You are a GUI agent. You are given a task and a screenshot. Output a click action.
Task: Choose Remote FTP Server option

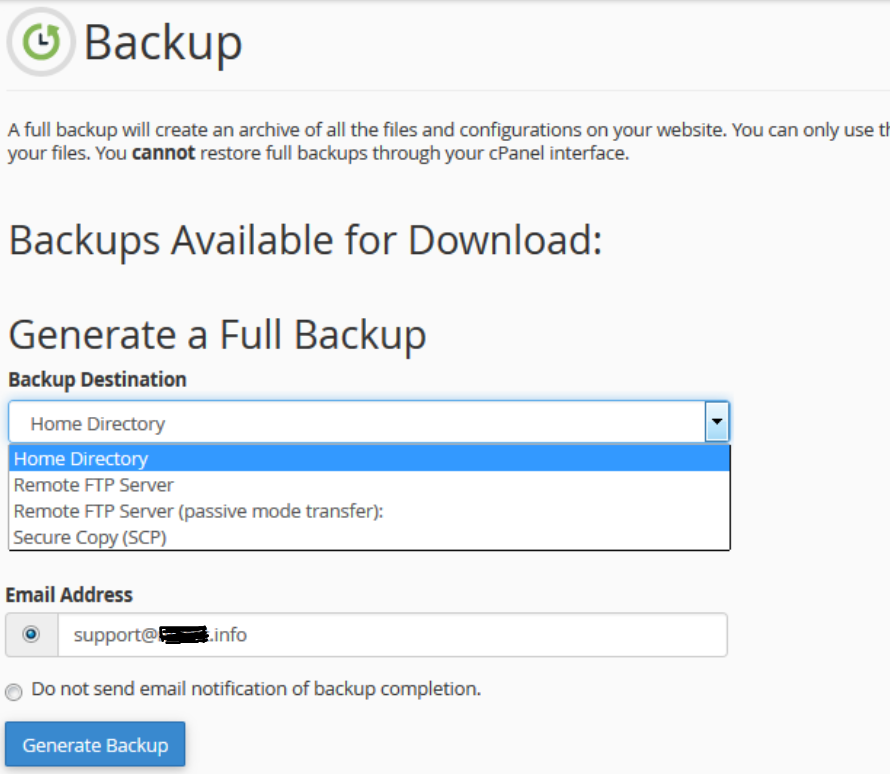pyautogui.click(x=369, y=485)
